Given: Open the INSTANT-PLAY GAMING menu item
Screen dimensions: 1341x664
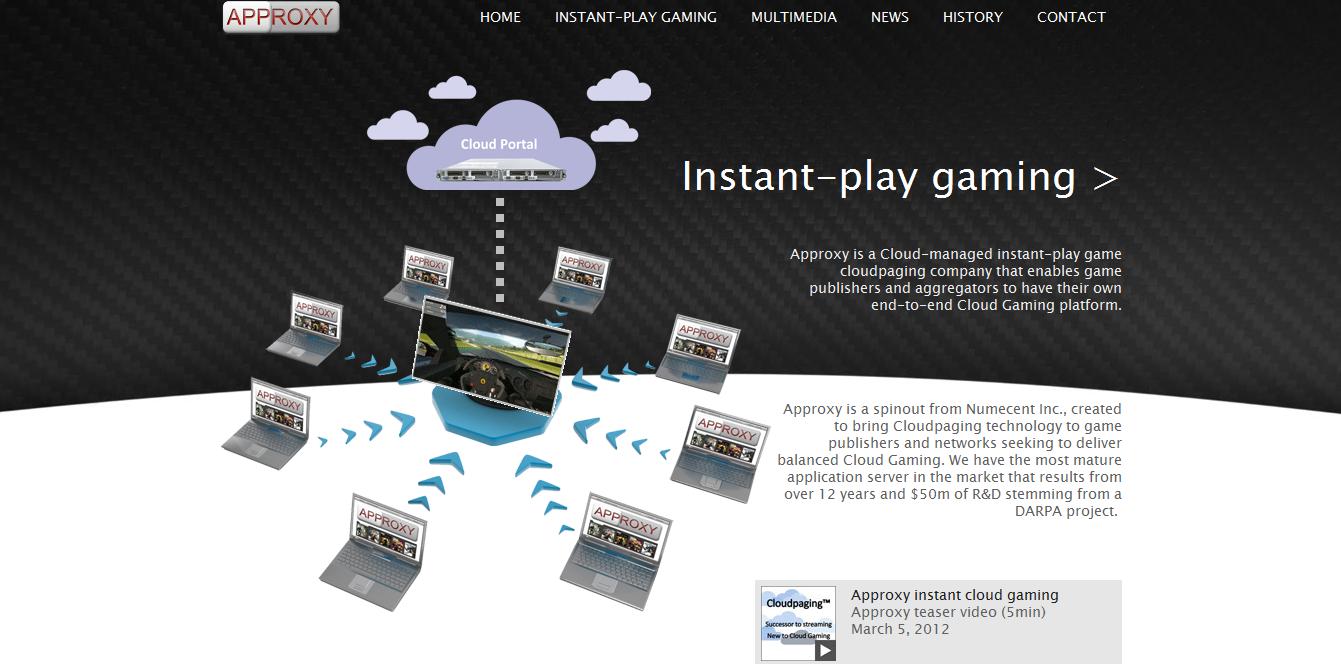Looking at the screenshot, I should pyautogui.click(x=636, y=17).
